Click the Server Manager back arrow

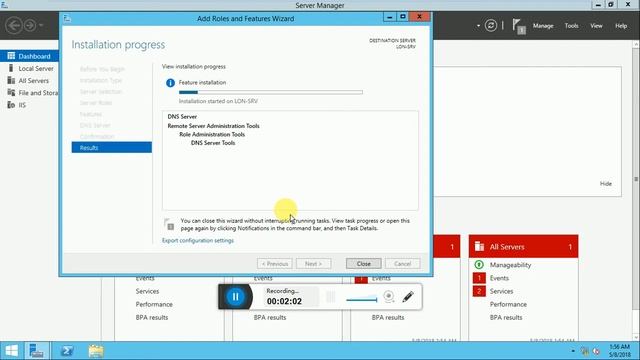(x=14, y=25)
